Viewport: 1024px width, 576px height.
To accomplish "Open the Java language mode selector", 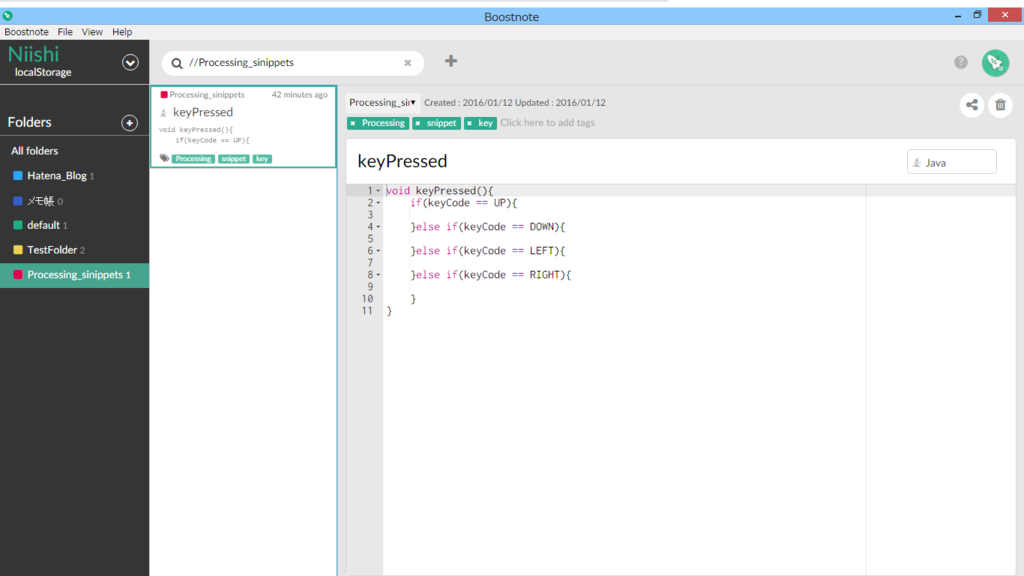I will point(952,162).
